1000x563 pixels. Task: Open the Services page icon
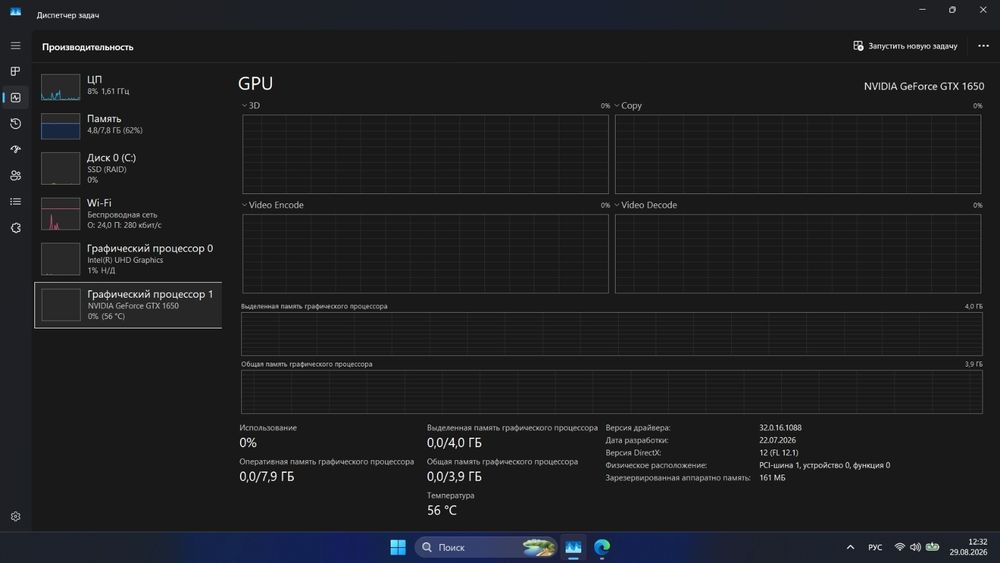pos(15,228)
